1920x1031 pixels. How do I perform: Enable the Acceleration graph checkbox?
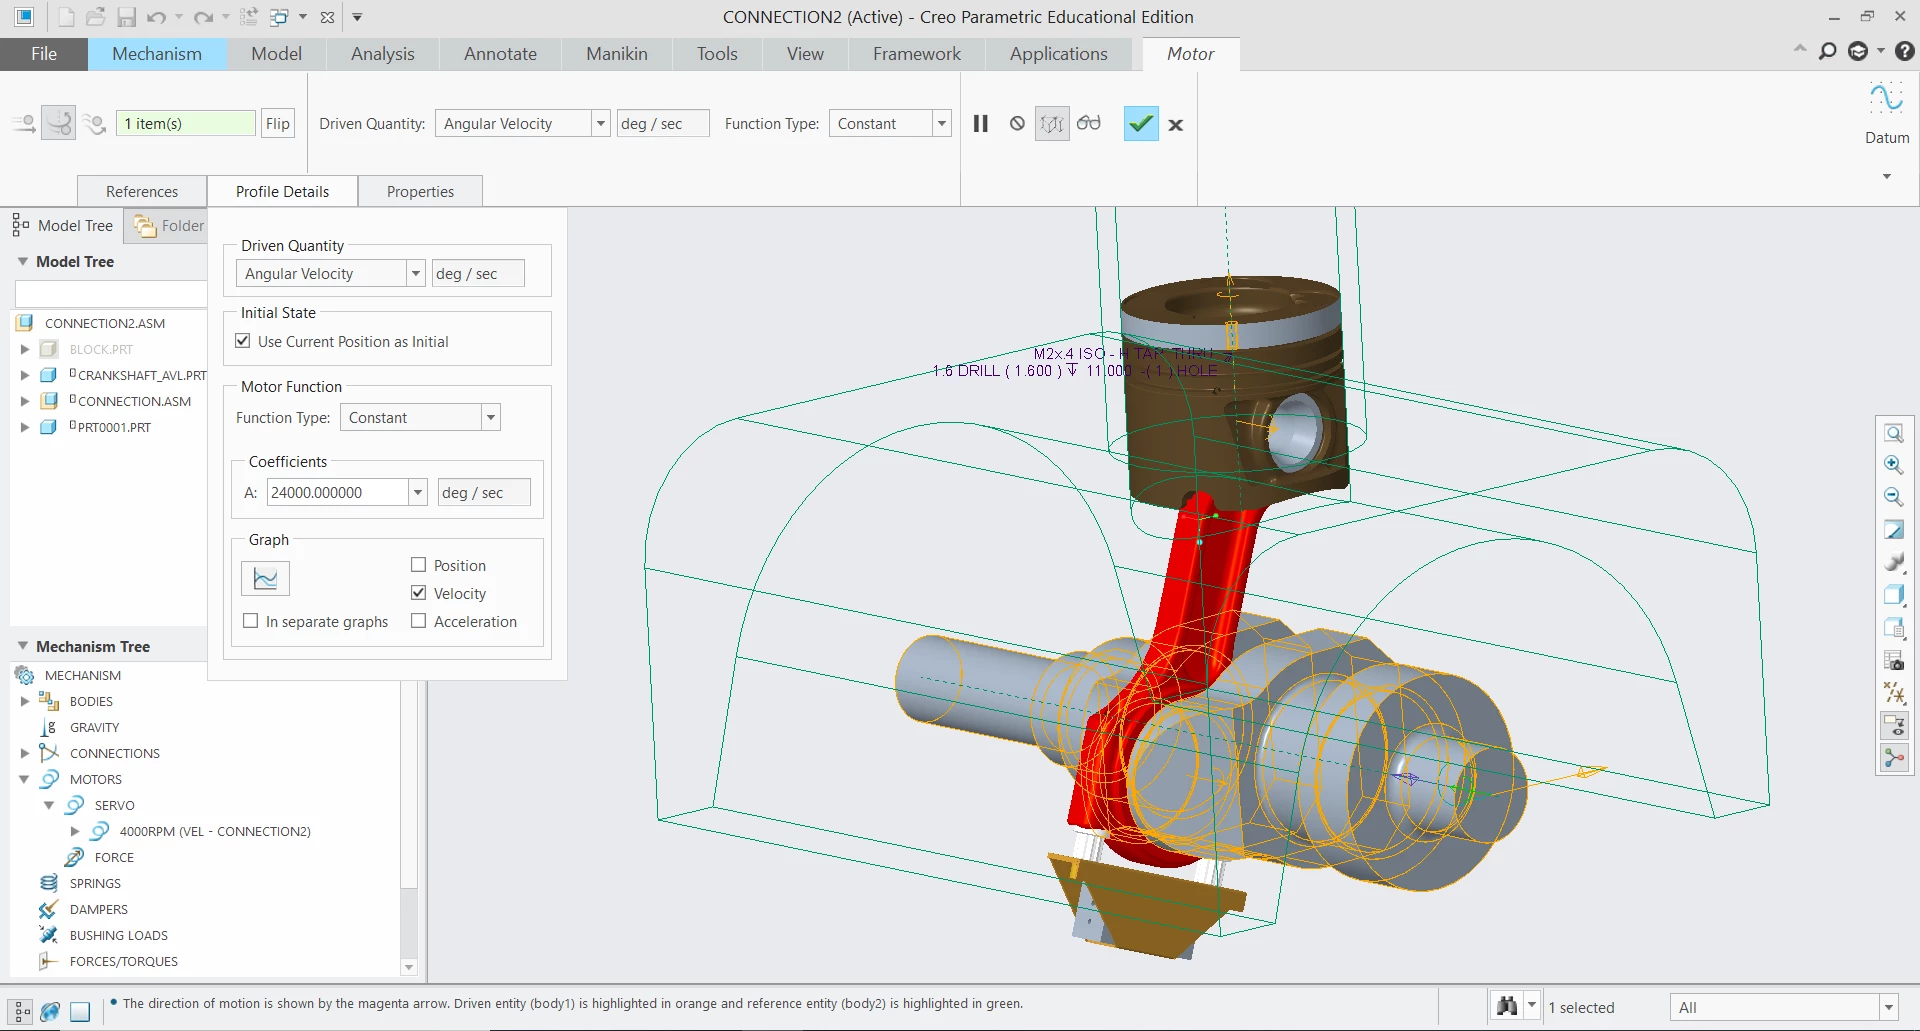point(419,621)
